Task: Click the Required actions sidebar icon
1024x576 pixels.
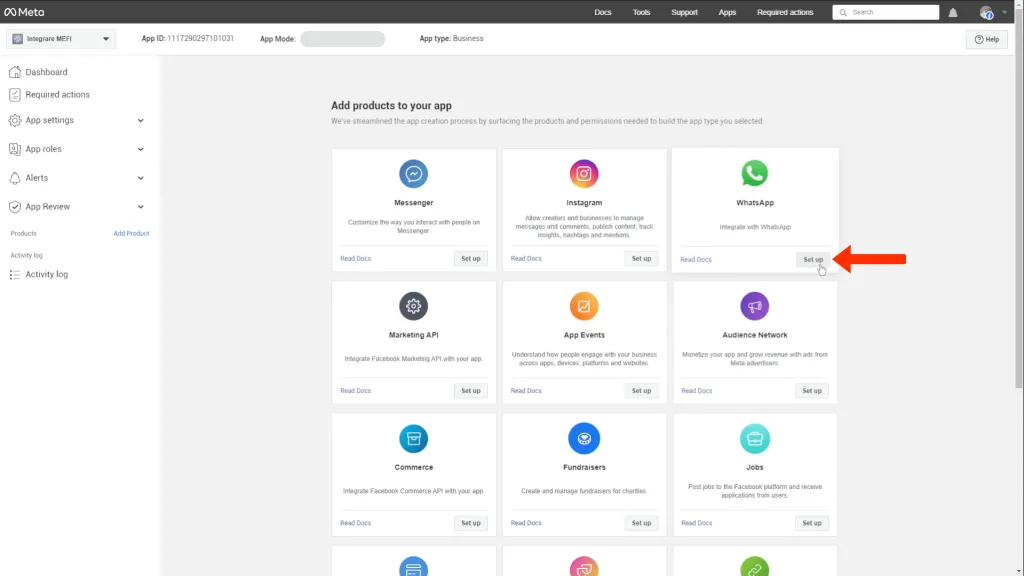Action: (x=14, y=95)
